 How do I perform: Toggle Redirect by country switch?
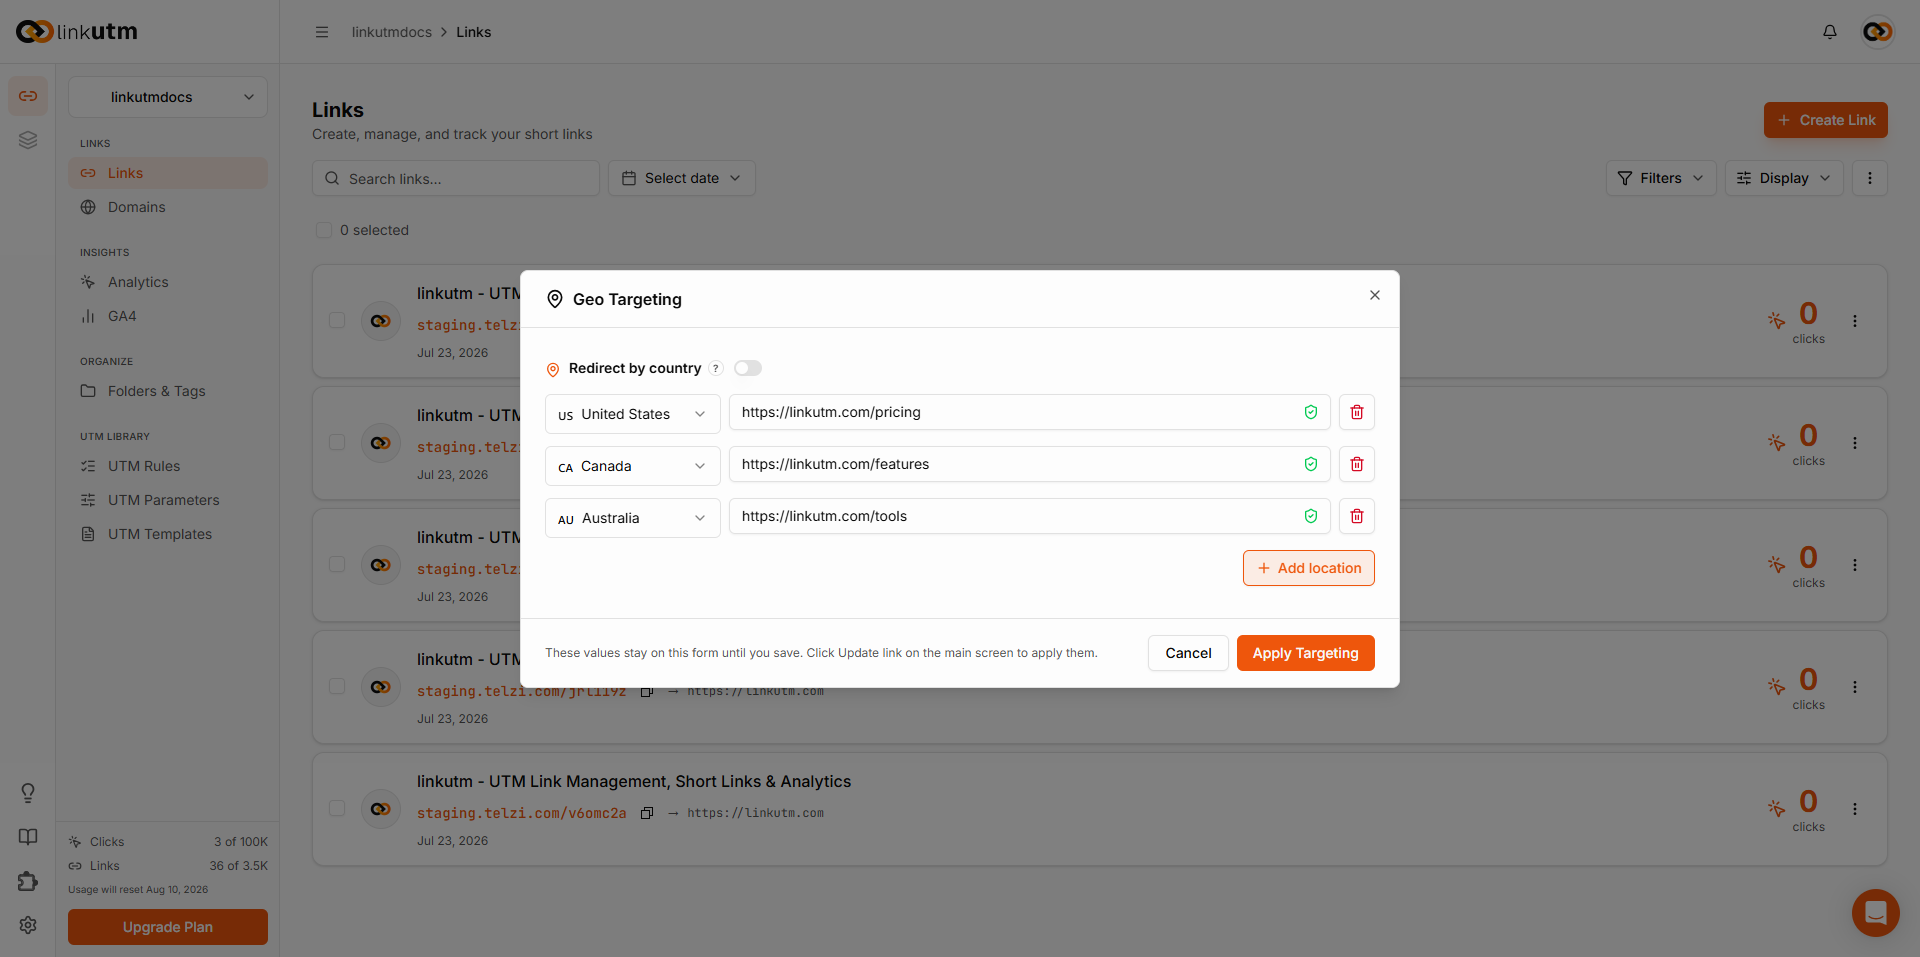click(748, 368)
